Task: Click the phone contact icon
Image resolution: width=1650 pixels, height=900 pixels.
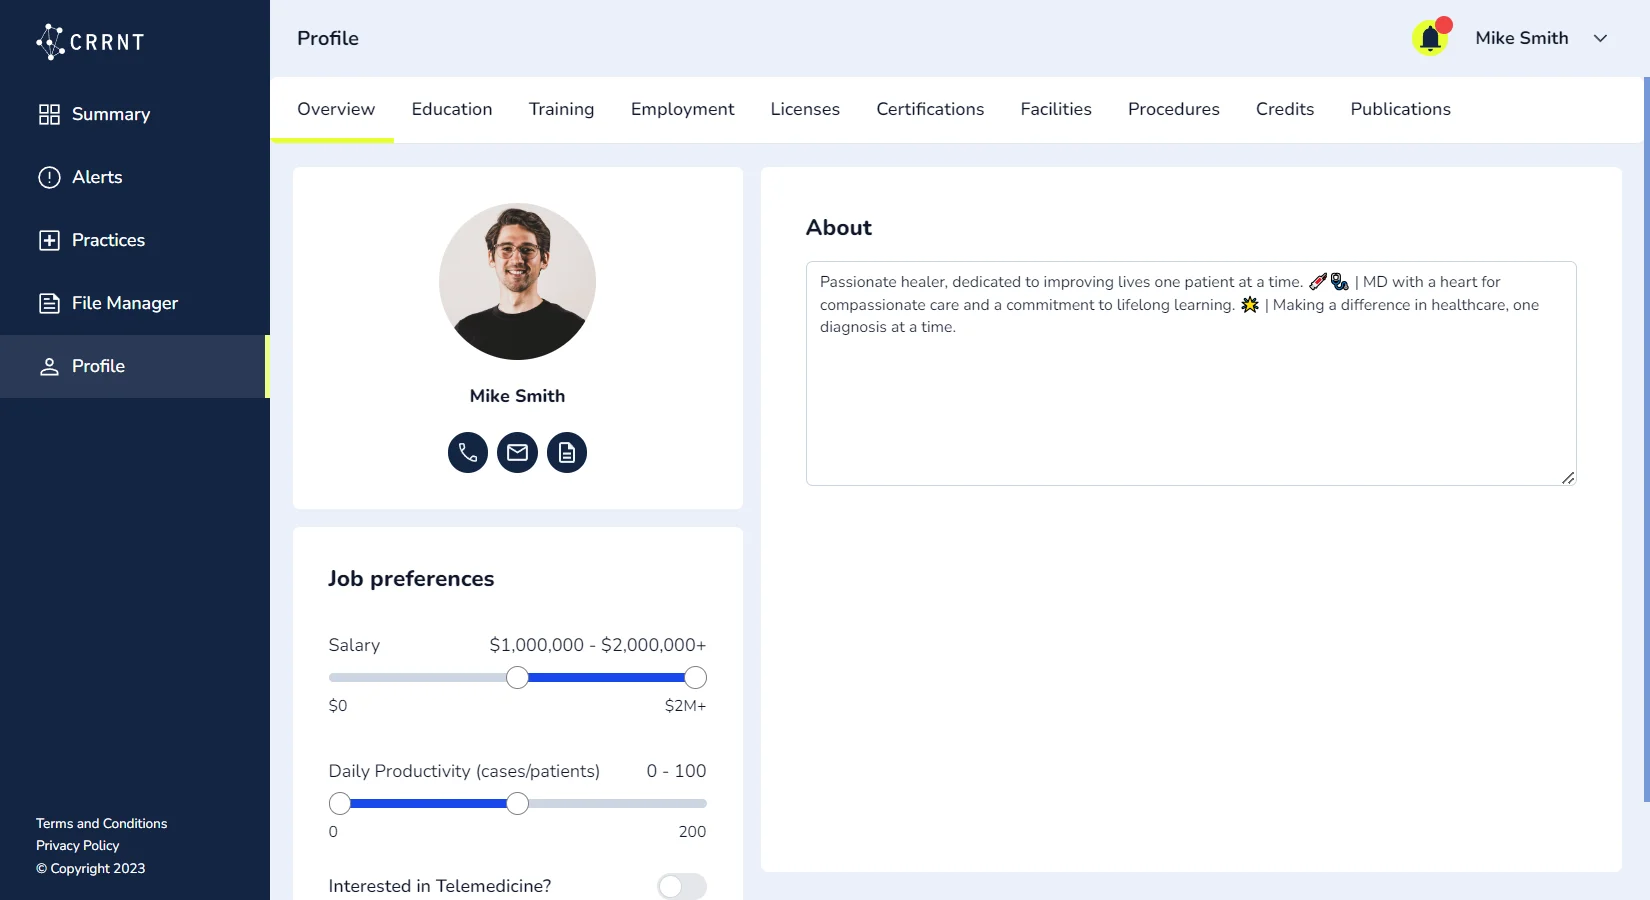Action: [467, 453]
